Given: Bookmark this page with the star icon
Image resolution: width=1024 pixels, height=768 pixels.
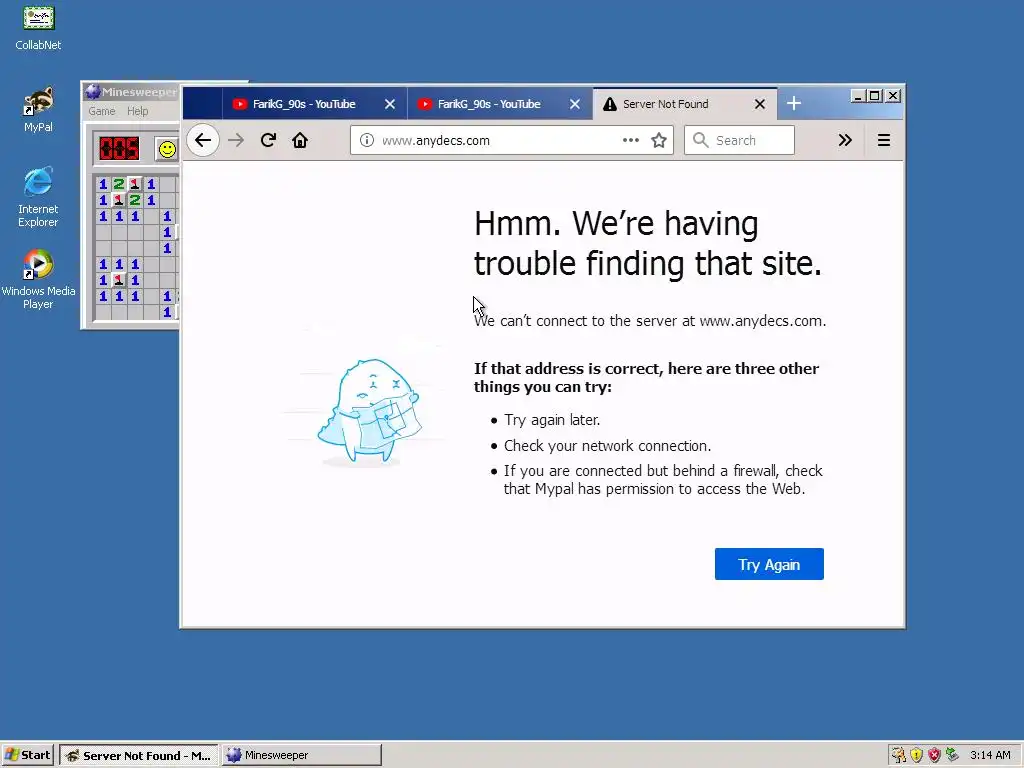Looking at the screenshot, I should [x=659, y=140].
